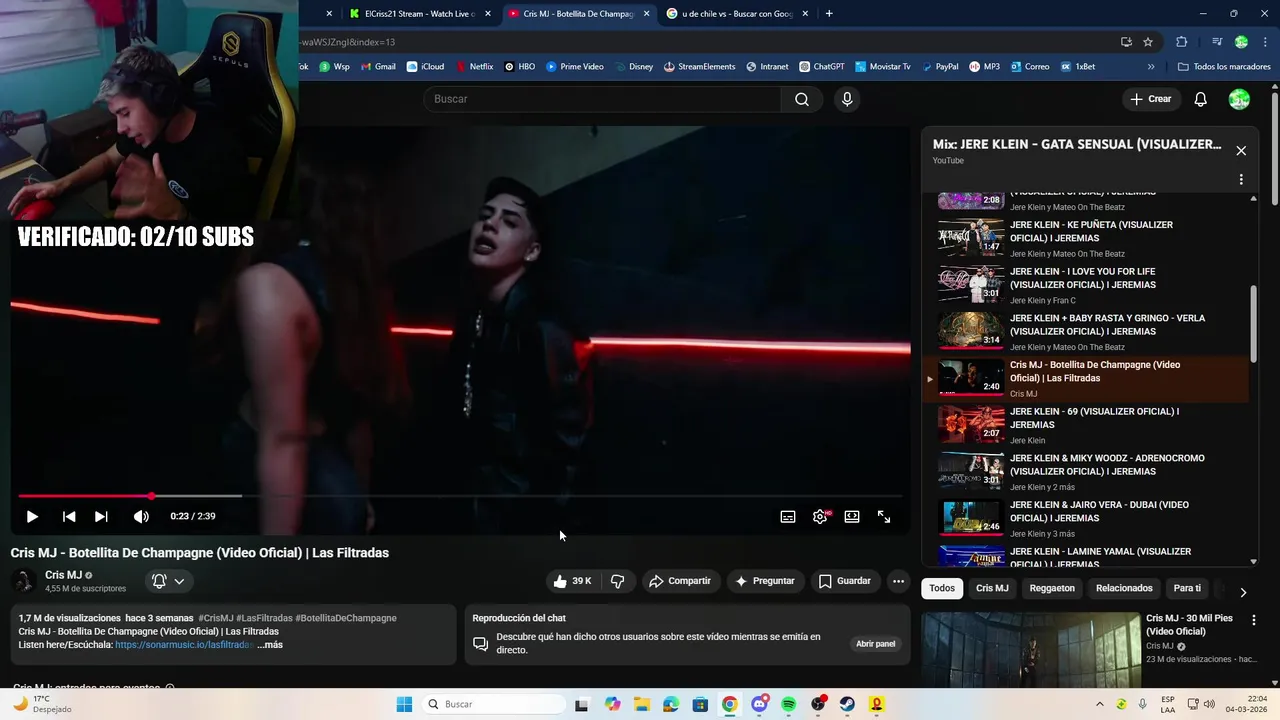
Task: Open the Crear menu
Action: click(x=1151, y=99)
